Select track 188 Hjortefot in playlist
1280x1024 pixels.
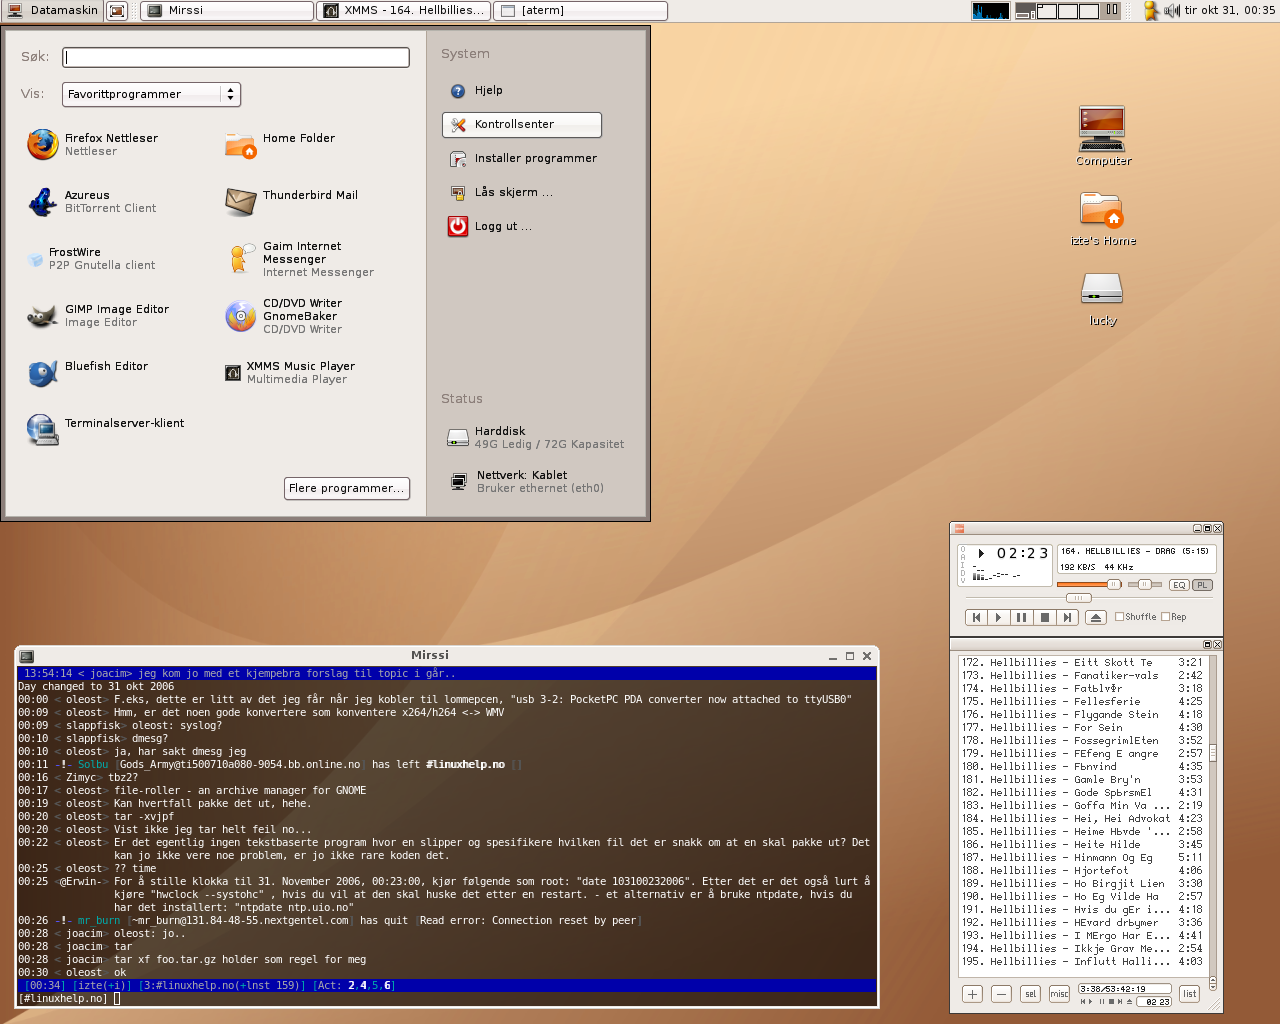point(1082,871)
